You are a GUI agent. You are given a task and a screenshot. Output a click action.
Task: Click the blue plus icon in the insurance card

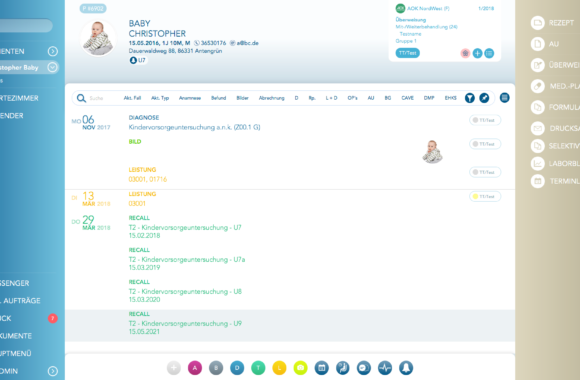click(477, 53)
